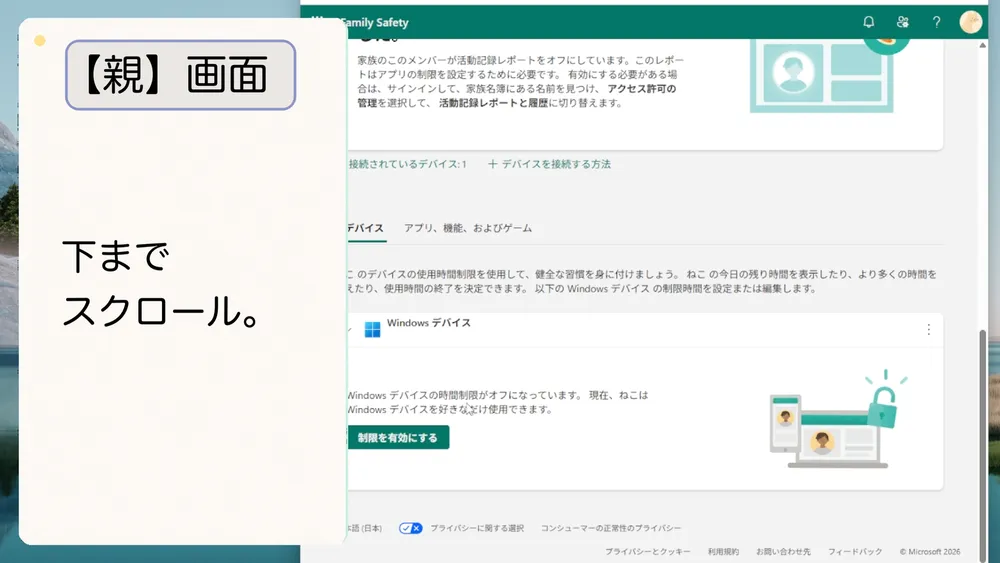Screen dimensions: 1000x563
Task: Open the family members icon in header
Action: click(x=902, y=22)
